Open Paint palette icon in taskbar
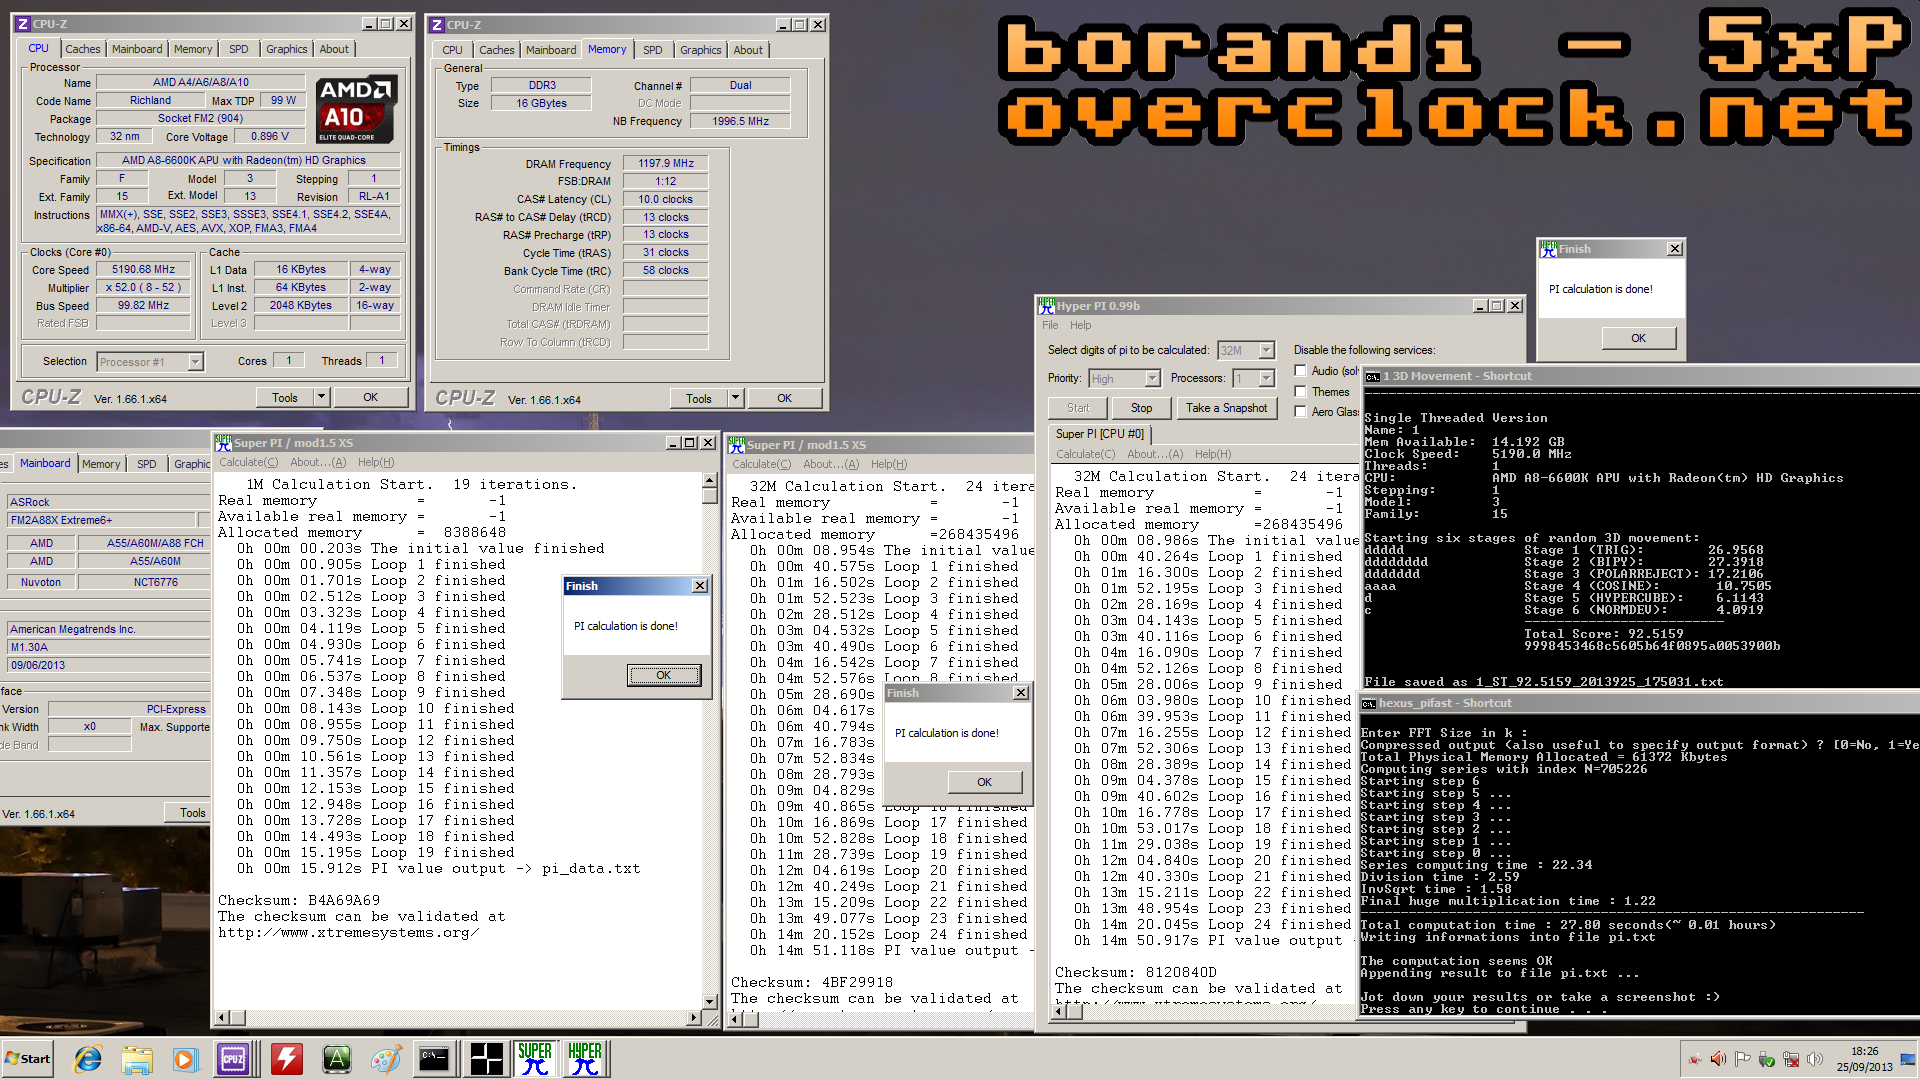Screen dimensions: 1920x1080 pyautogui.click(x=385, y=1058)
